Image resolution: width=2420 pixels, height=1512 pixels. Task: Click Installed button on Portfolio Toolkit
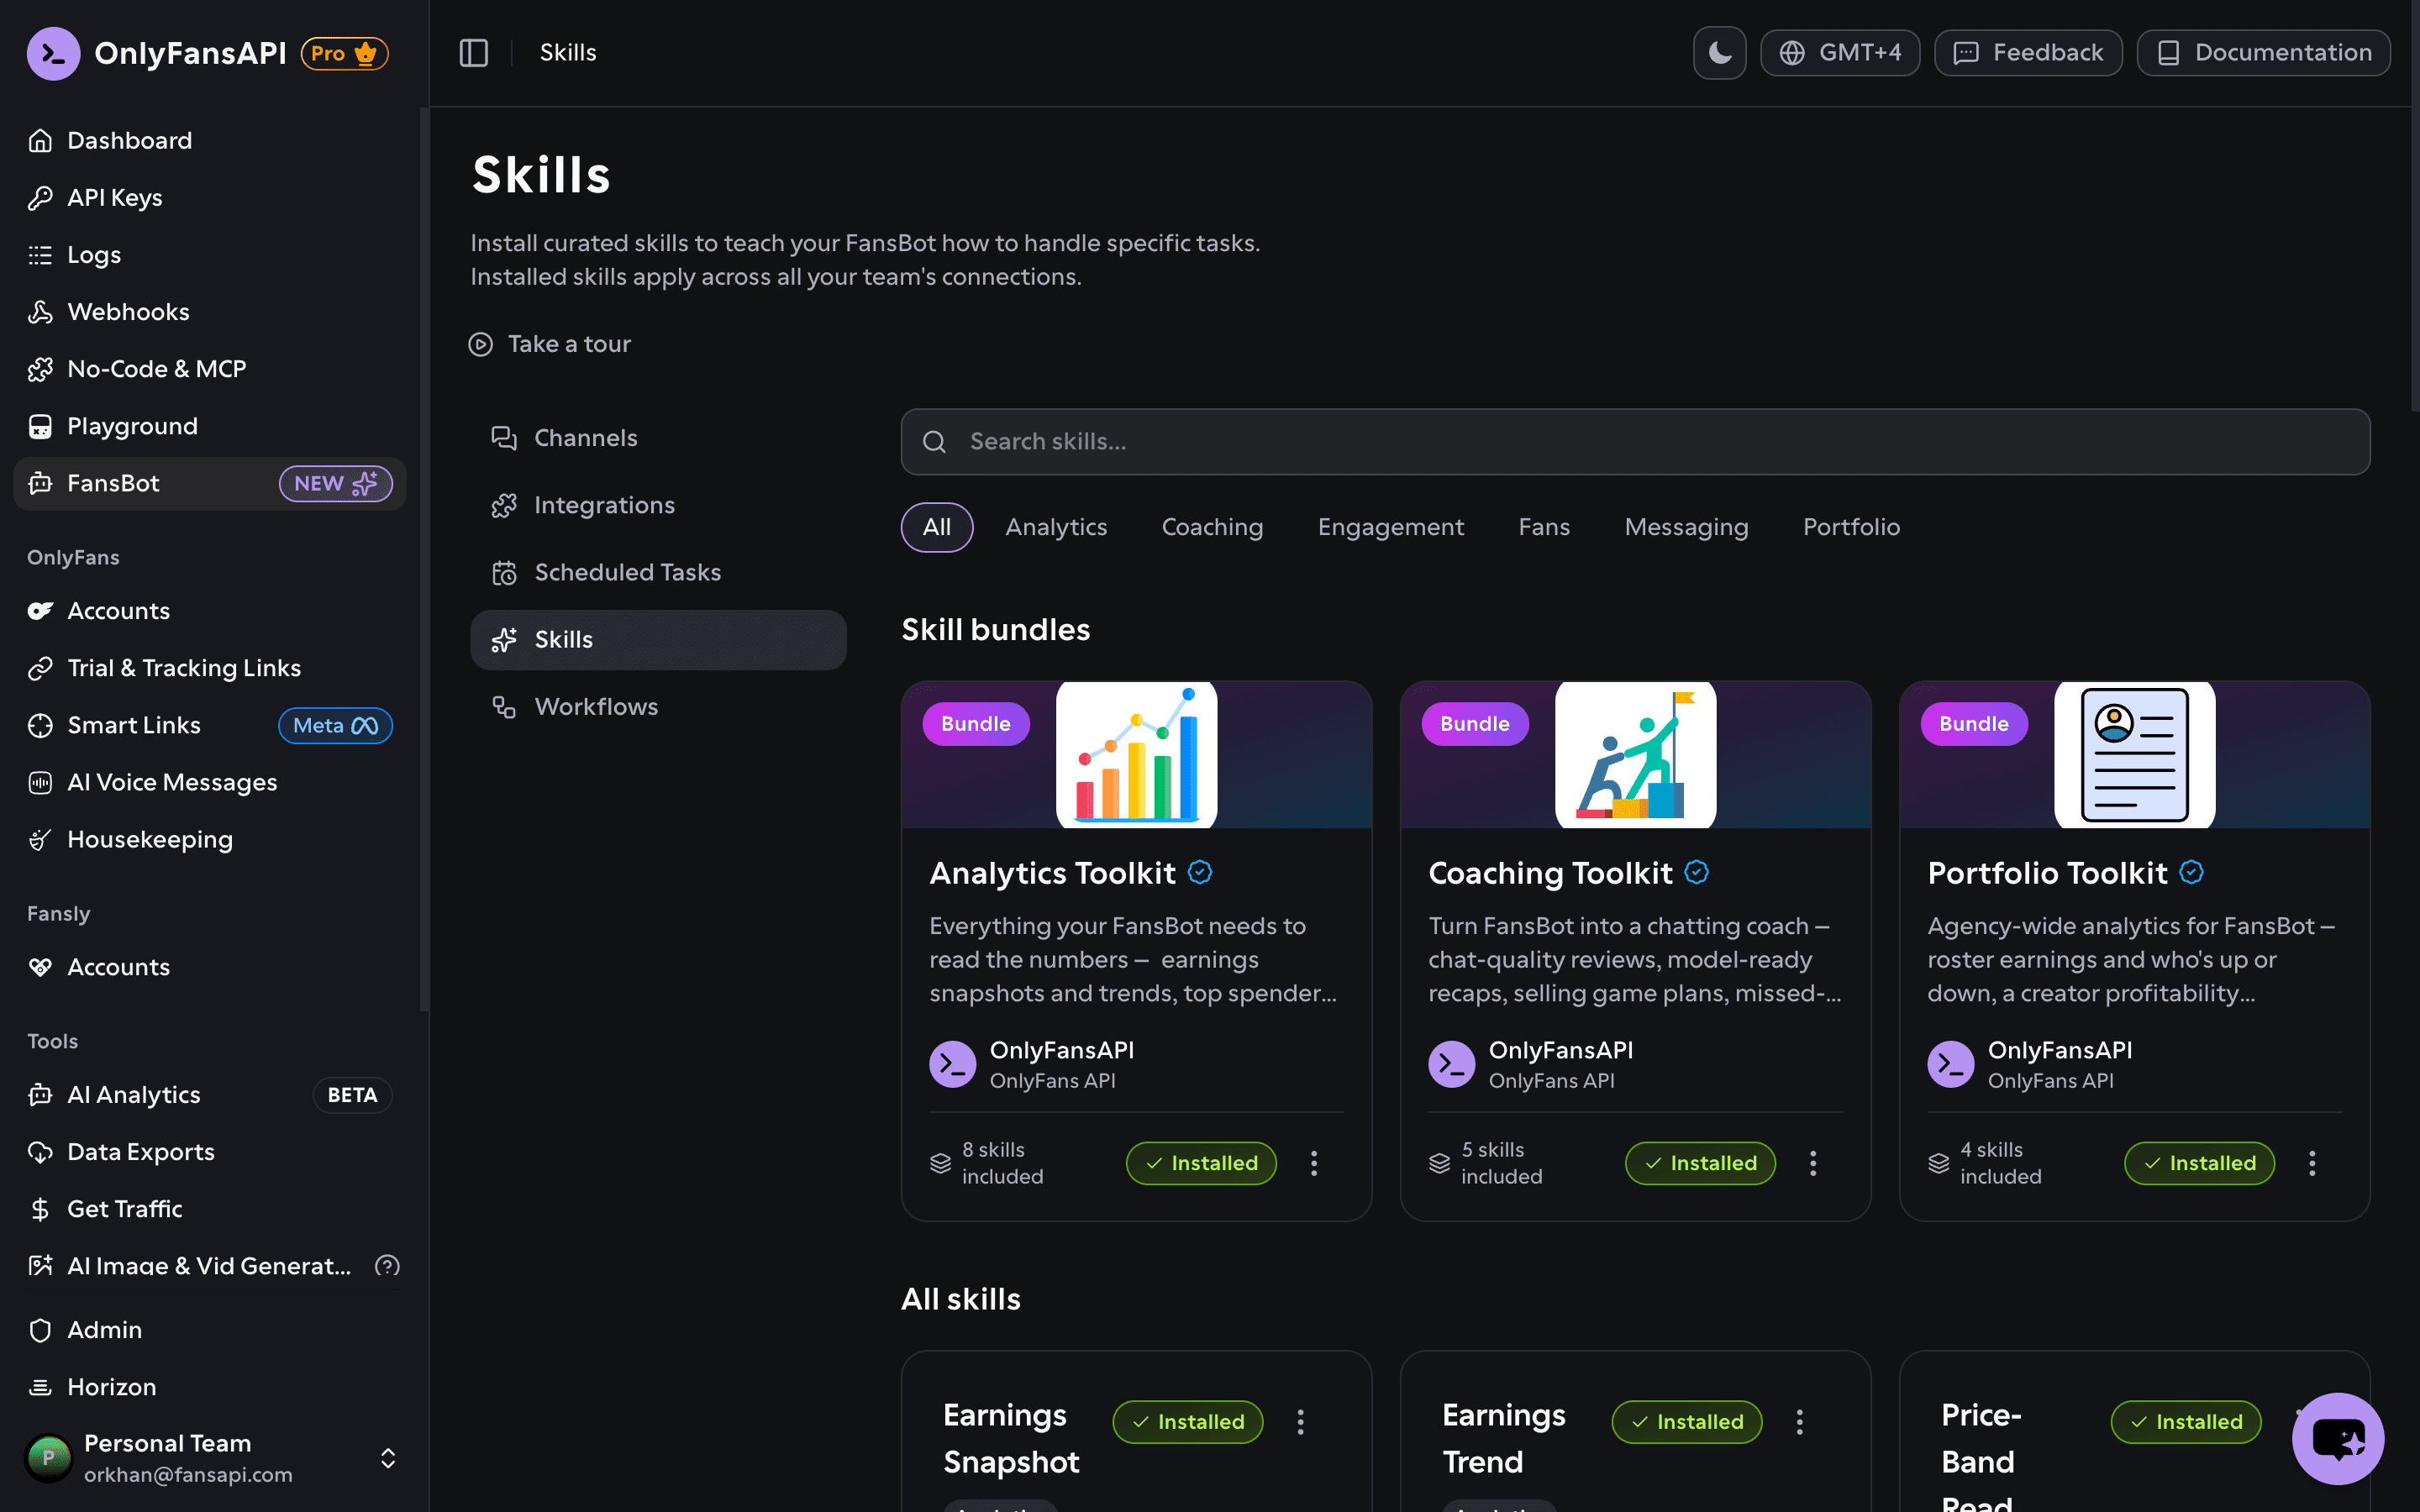2199,1163
